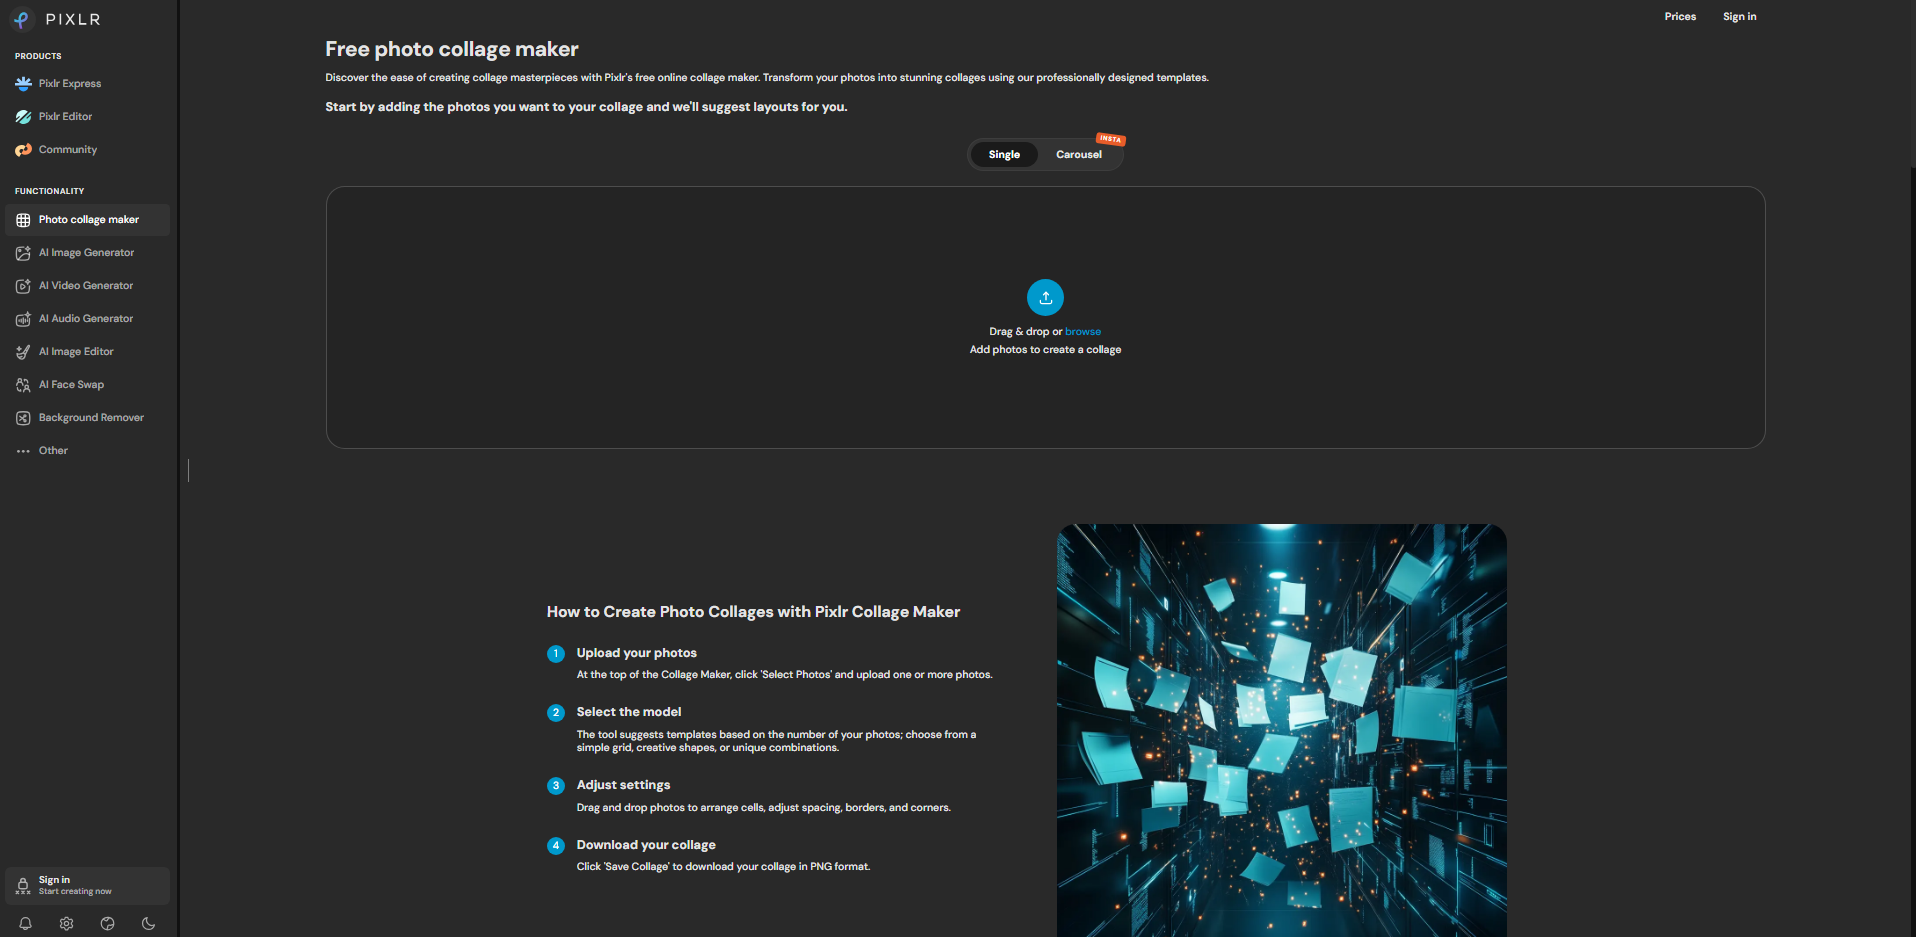This screenshot has width=1916, height=937.
Task: Open Prices page in top bar
Action: click(1680, 17)
